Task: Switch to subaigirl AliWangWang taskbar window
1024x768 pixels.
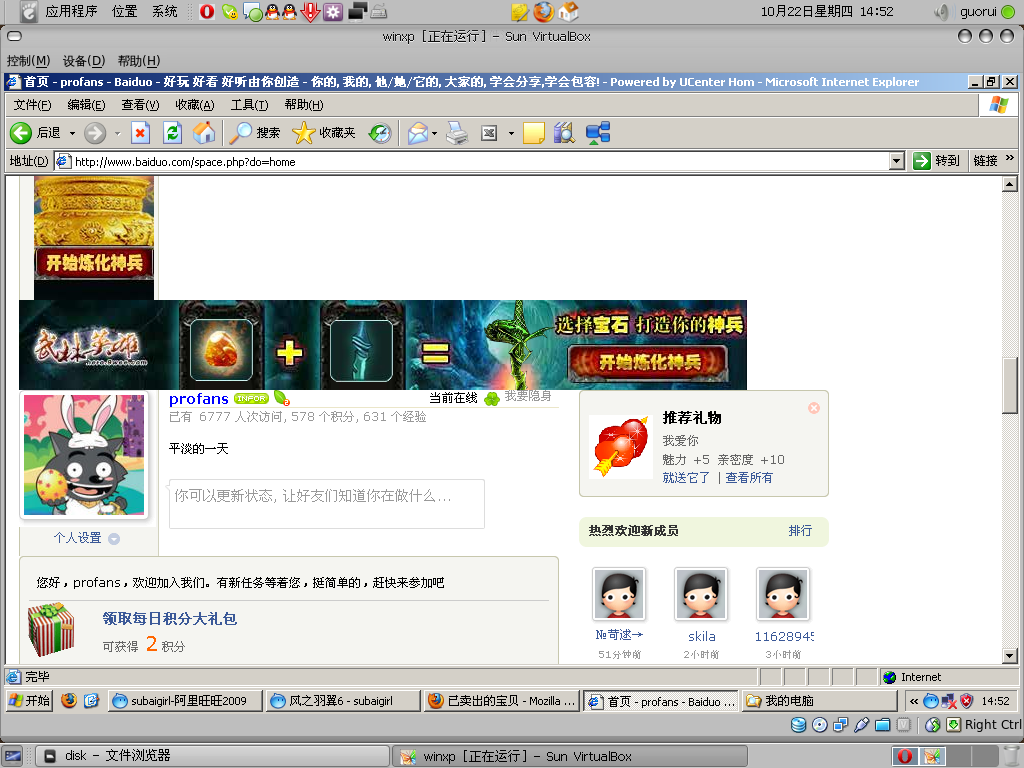Action: click(x=186, y=701)
